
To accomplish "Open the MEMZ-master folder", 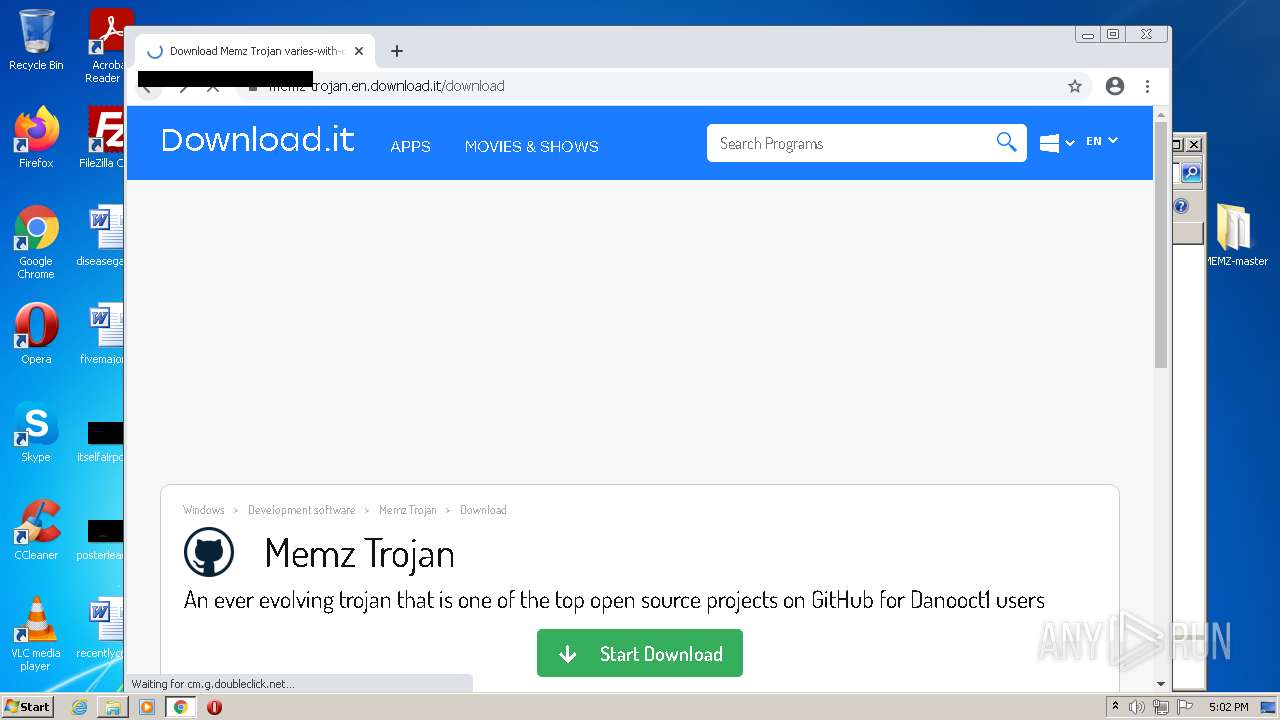I will [x=1236, y=236].
